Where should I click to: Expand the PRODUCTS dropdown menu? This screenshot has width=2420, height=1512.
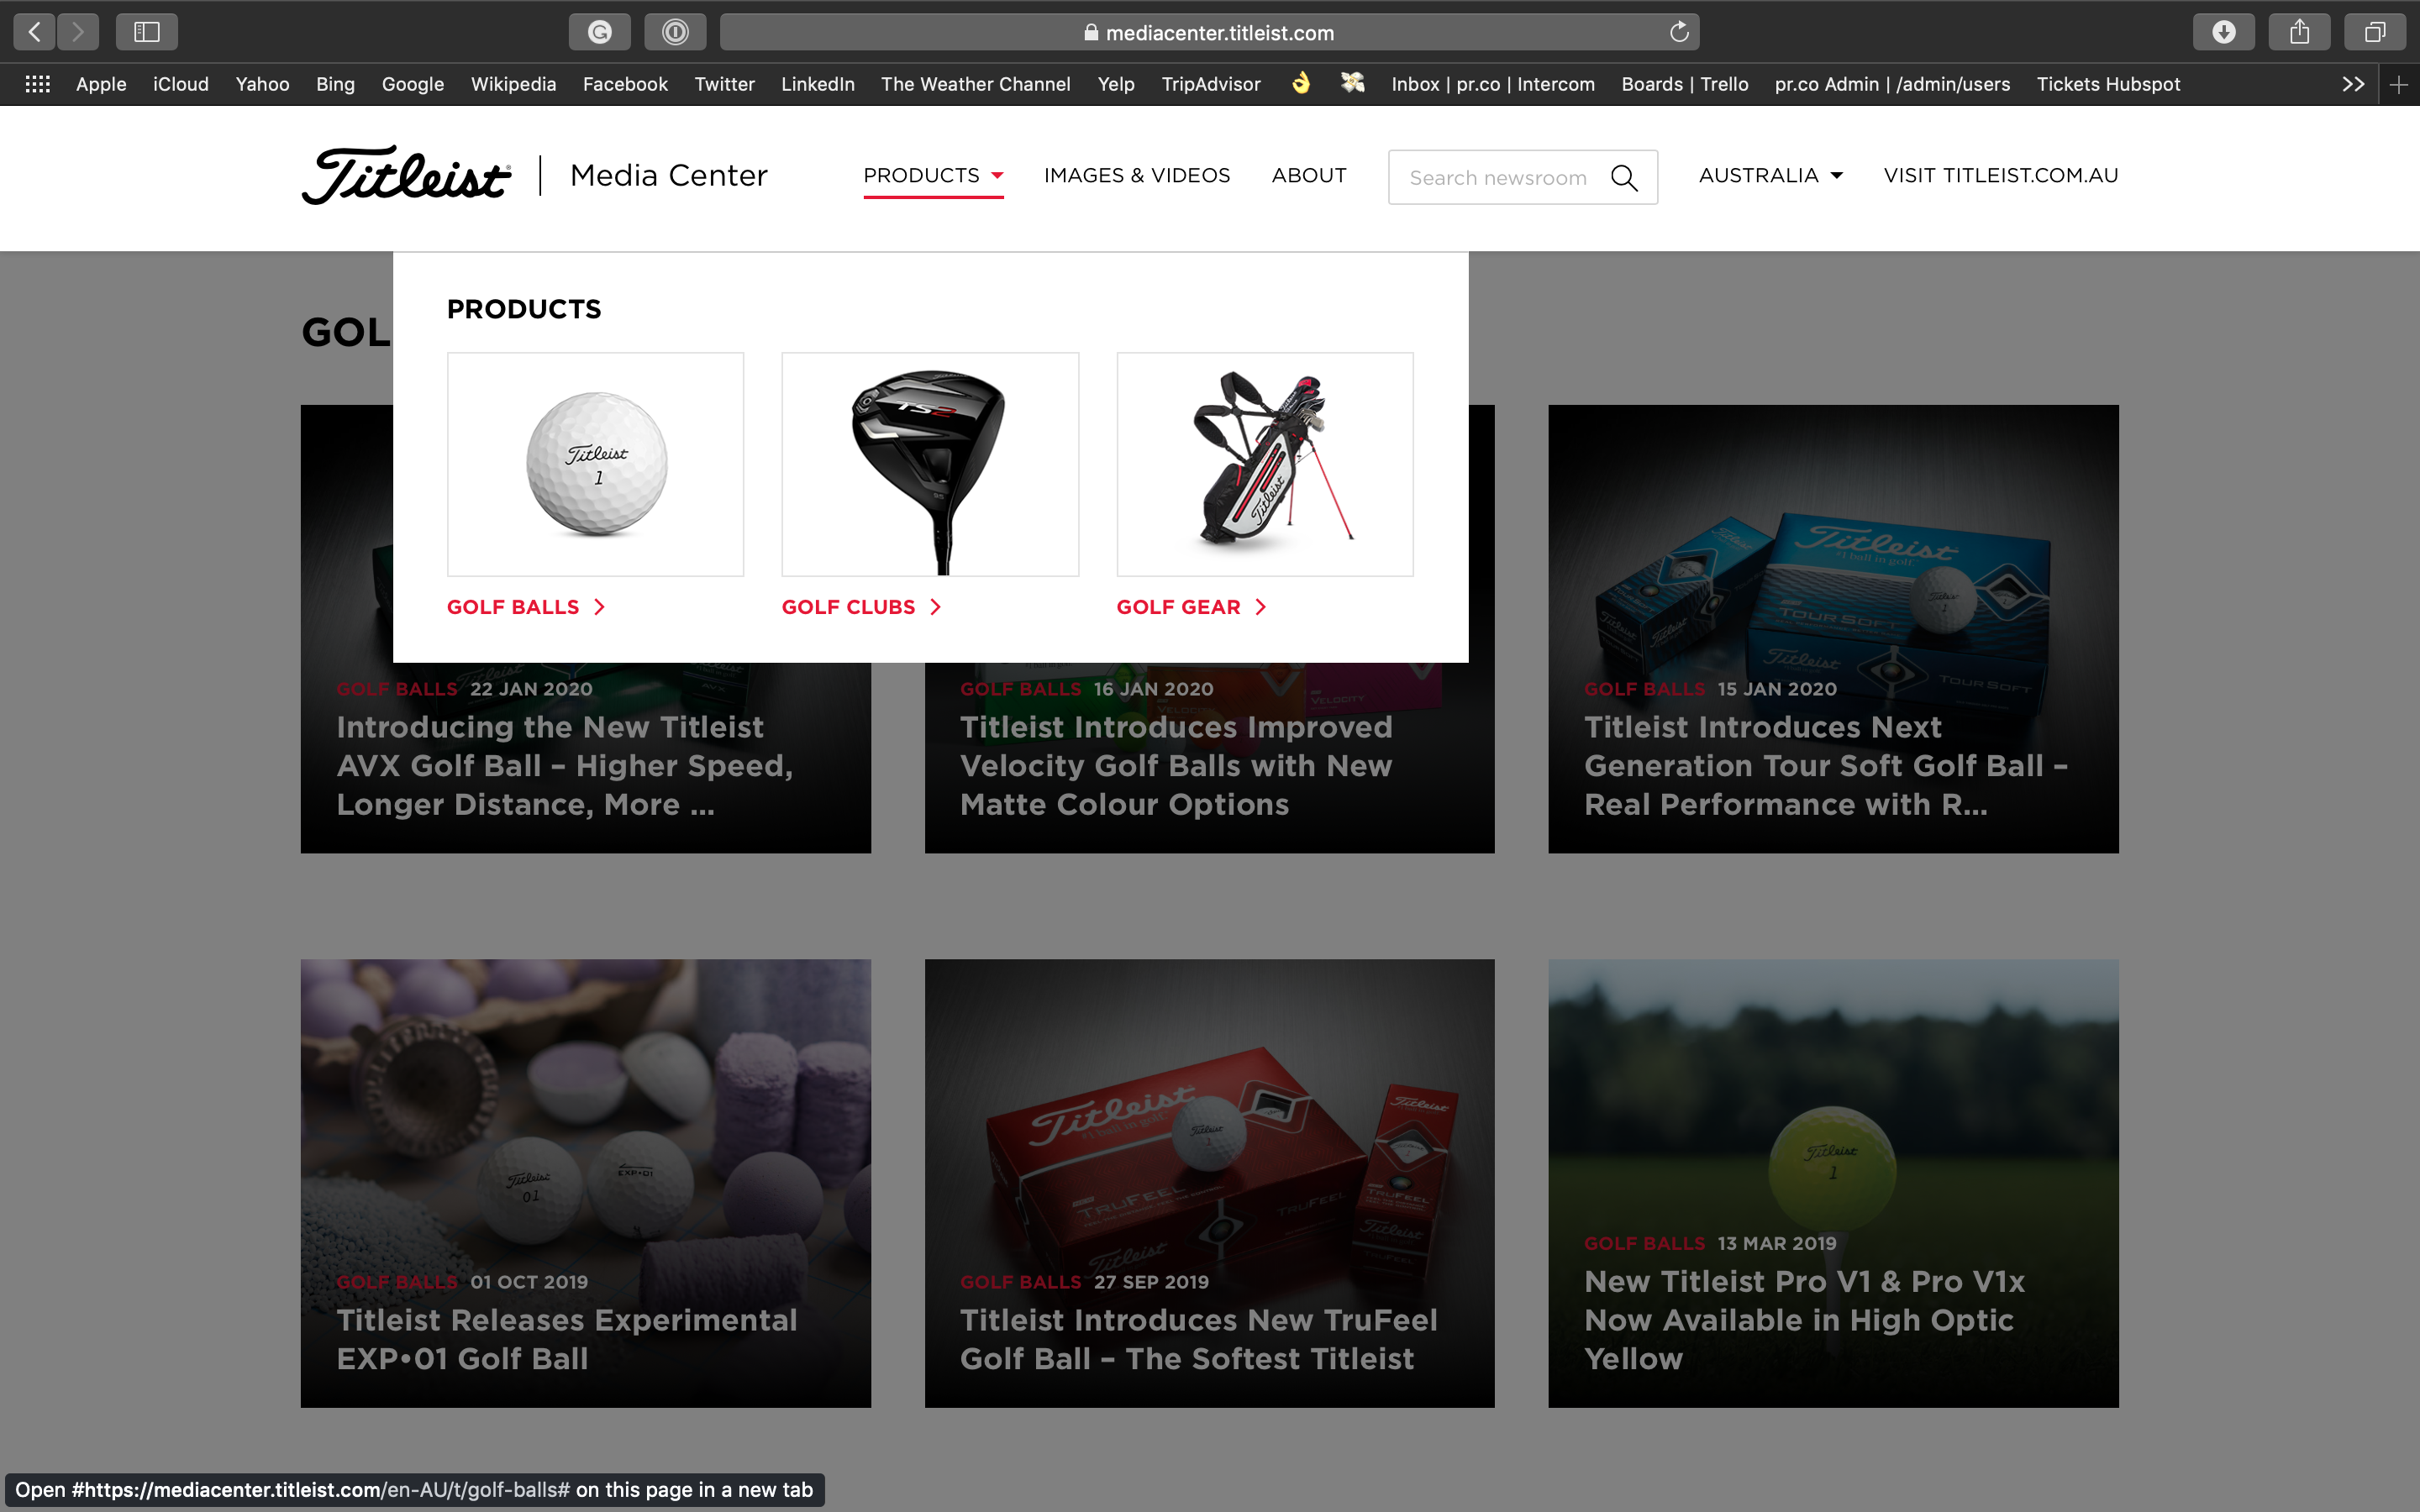[933, 175]
